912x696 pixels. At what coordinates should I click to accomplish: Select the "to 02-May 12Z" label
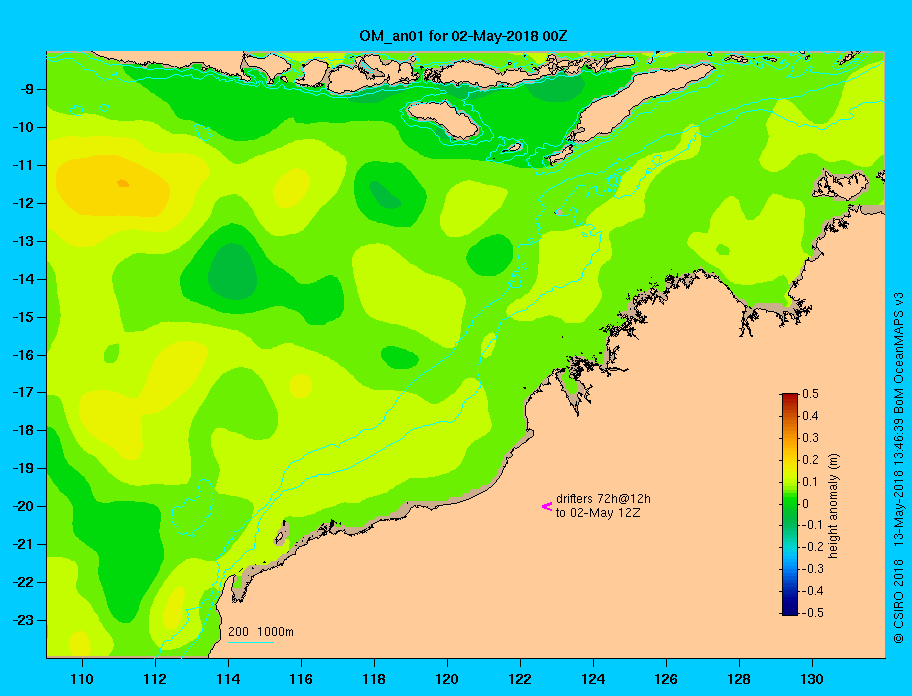[x=598, y=513]
